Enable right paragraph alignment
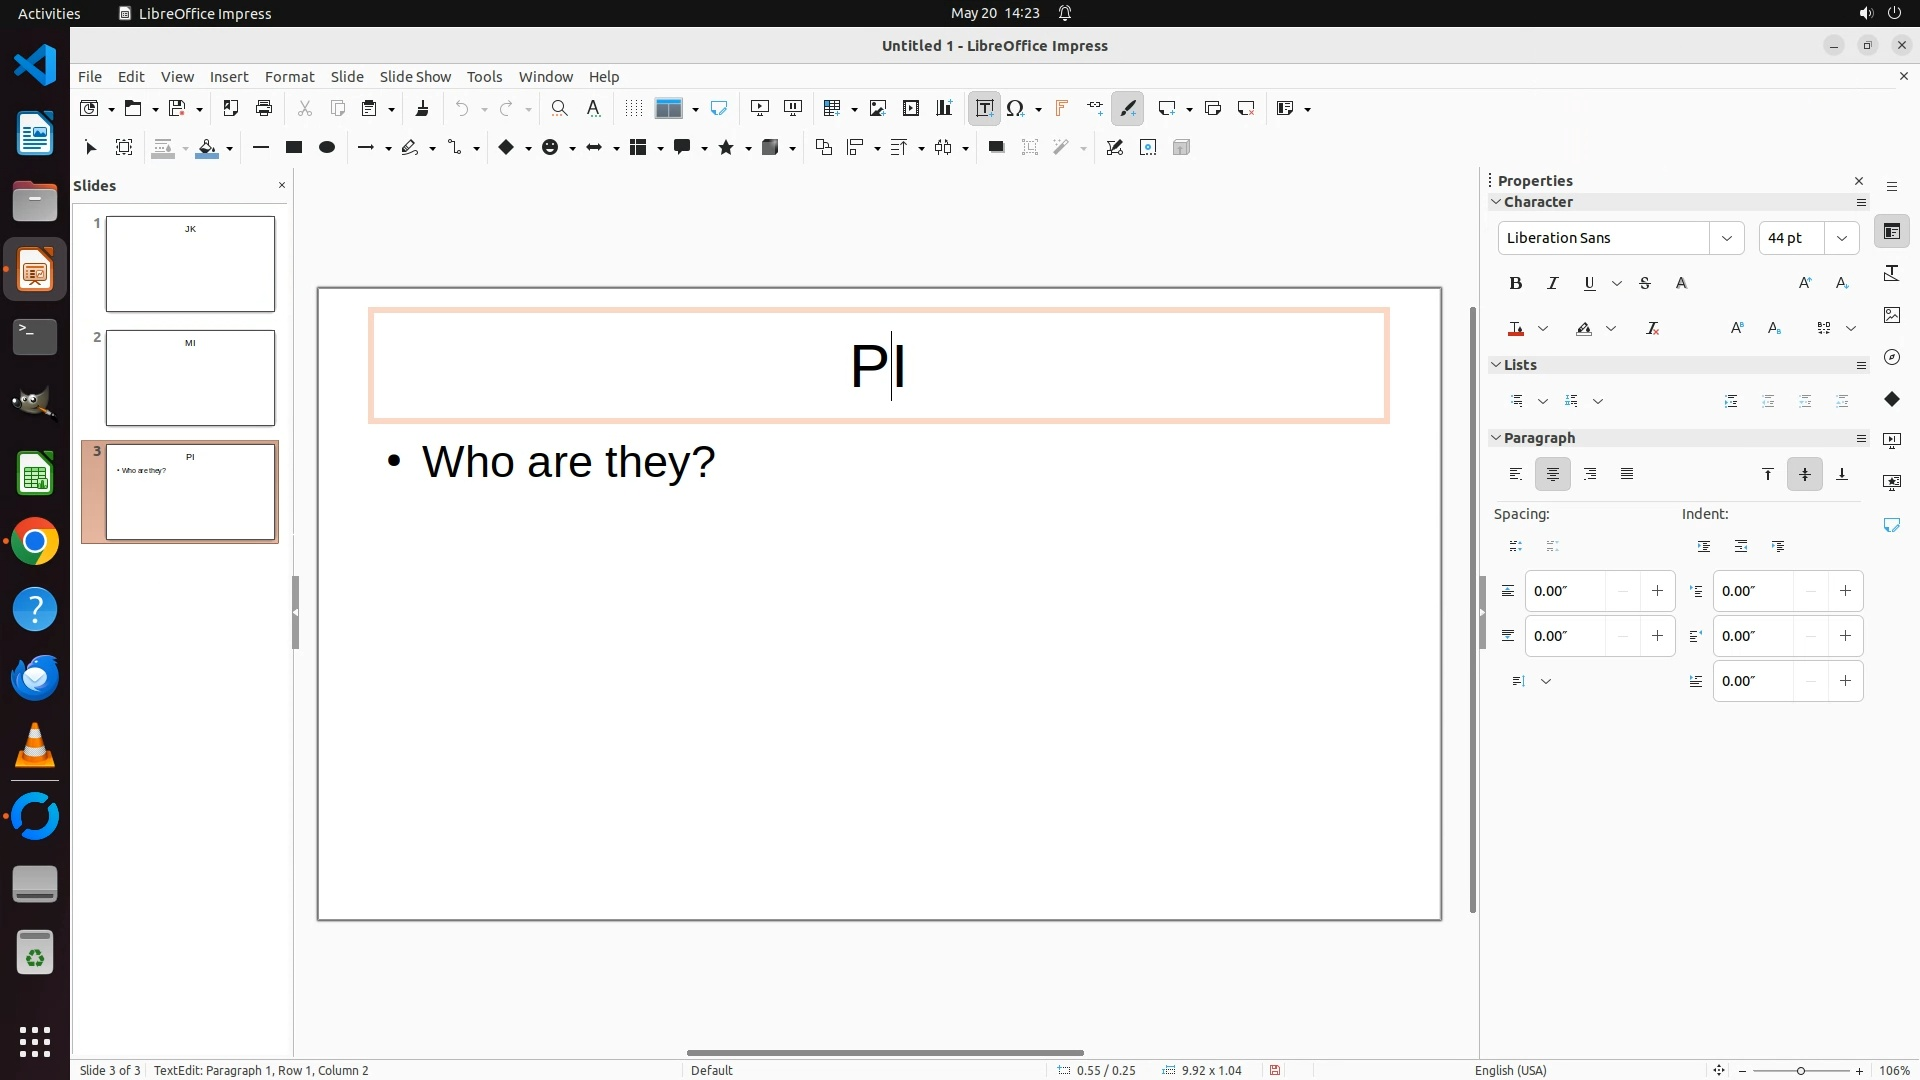 pos(1590,474)
